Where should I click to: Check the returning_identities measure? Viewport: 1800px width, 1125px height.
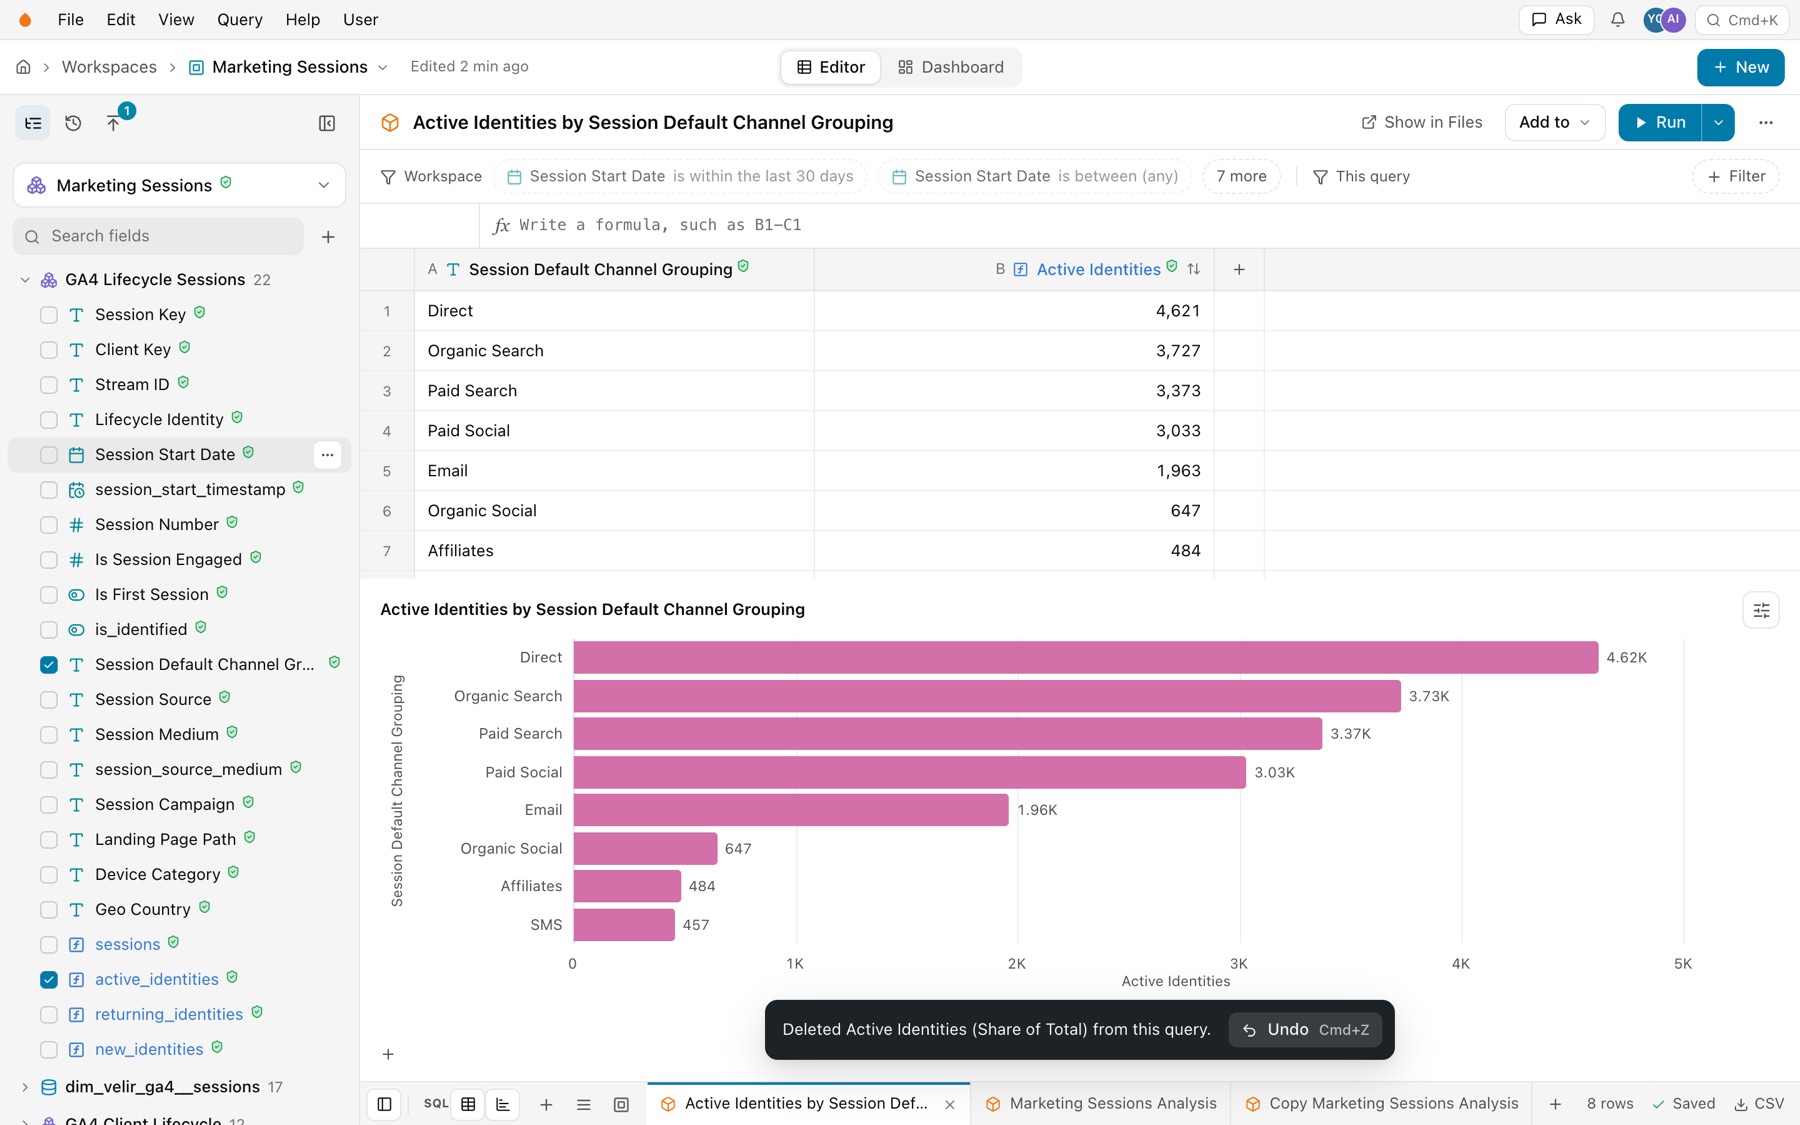pos(48,1015)
